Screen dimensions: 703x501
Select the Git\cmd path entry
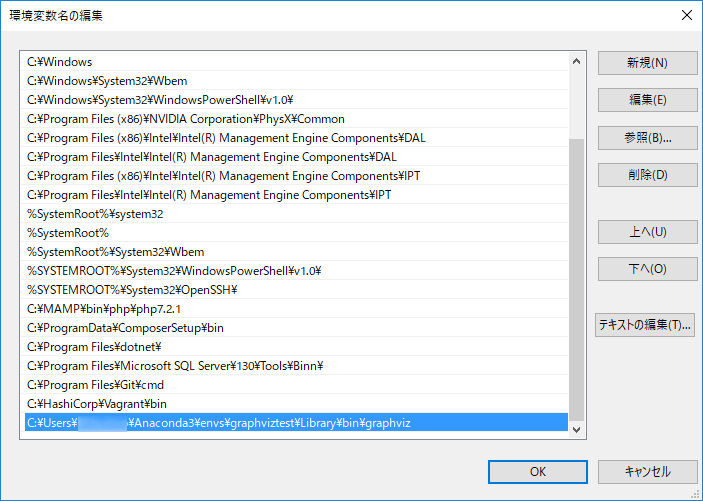pos(95,385)
